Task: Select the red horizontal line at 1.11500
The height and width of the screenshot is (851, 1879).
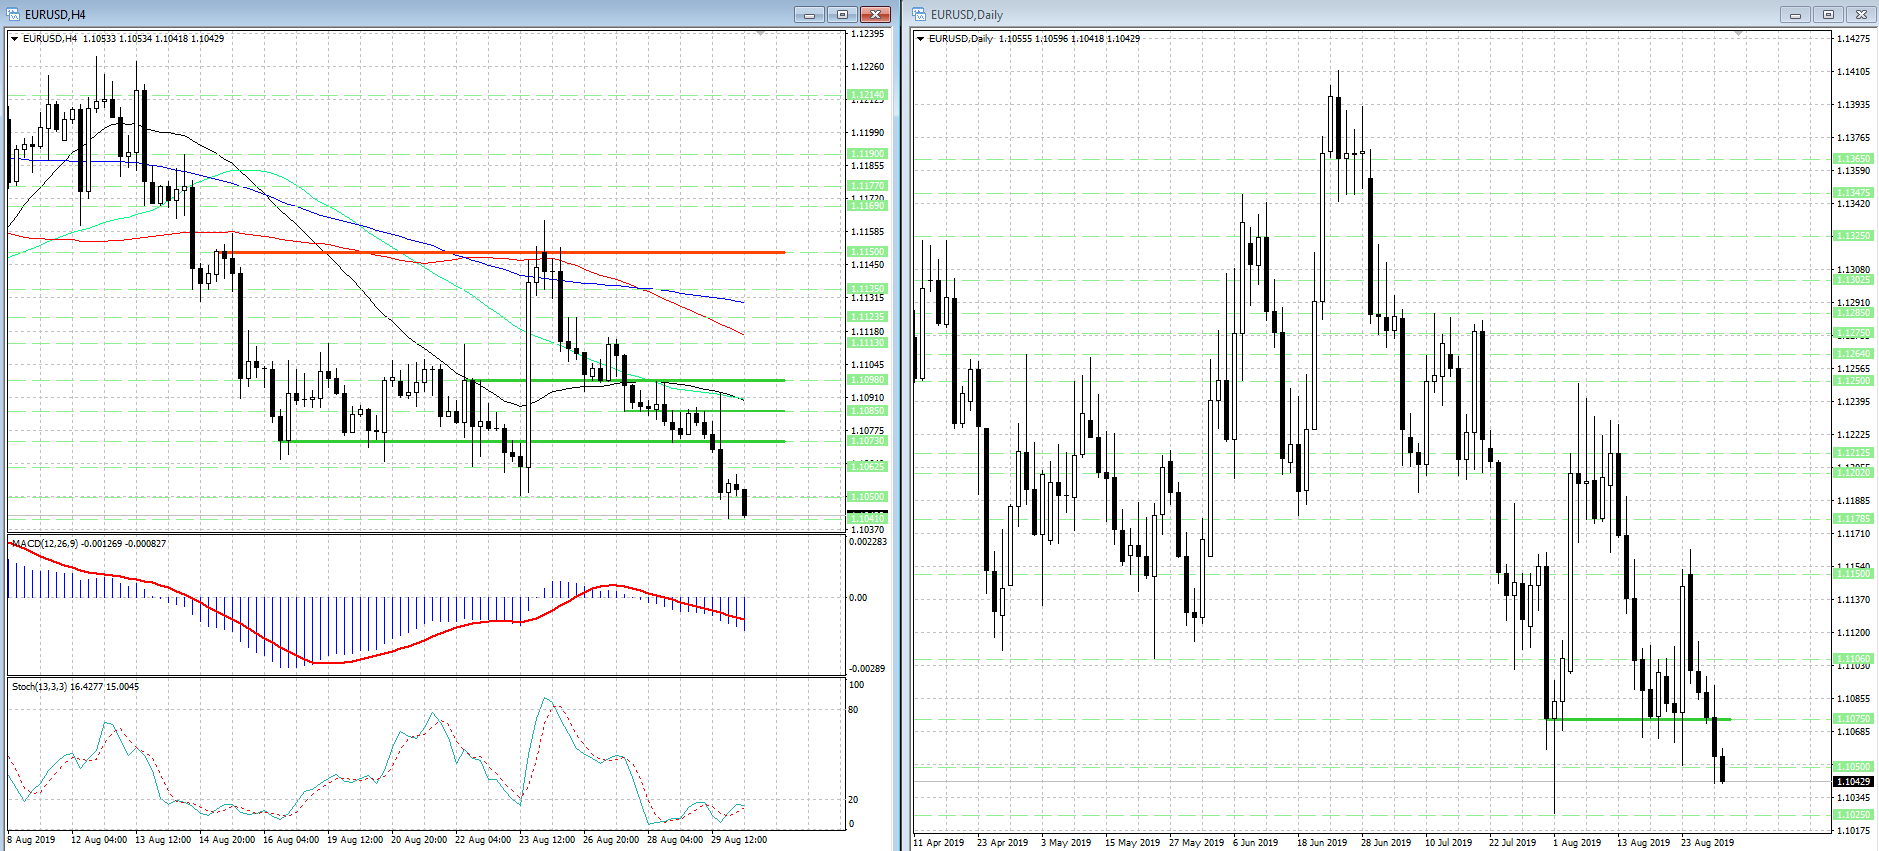Action: click(505, 252)
